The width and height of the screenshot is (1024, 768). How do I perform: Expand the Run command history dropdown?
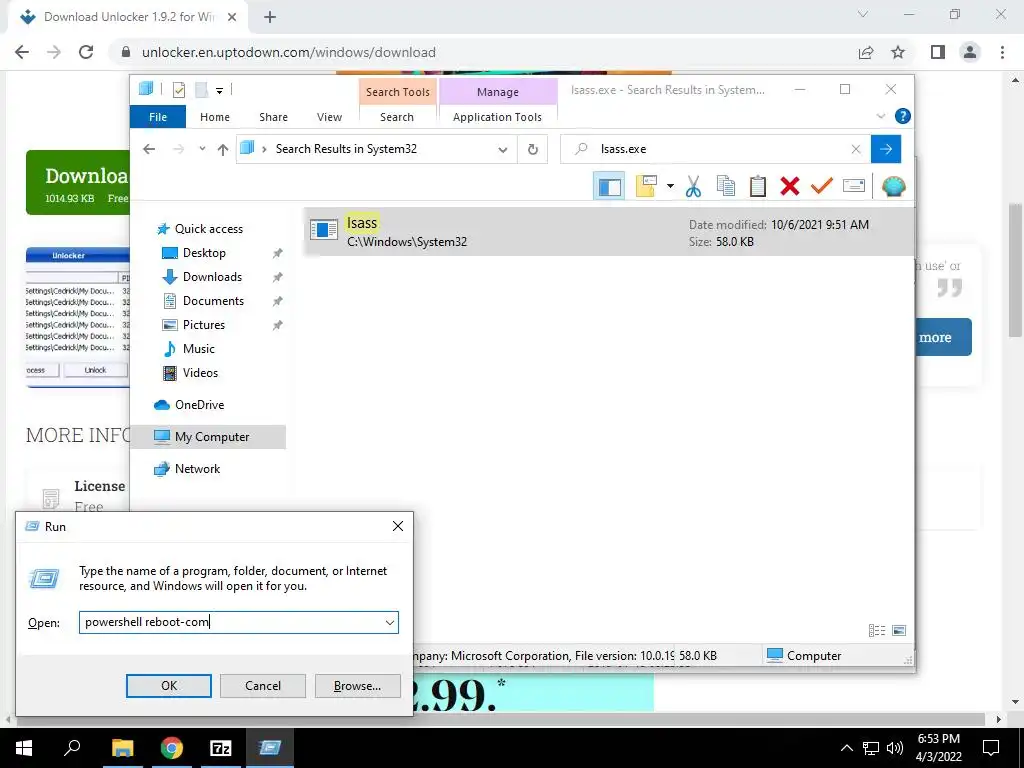[390, 622]
